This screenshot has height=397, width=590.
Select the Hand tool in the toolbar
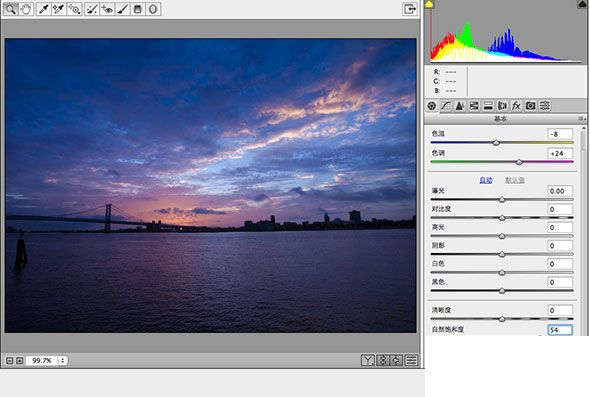[x=26, y=9]
